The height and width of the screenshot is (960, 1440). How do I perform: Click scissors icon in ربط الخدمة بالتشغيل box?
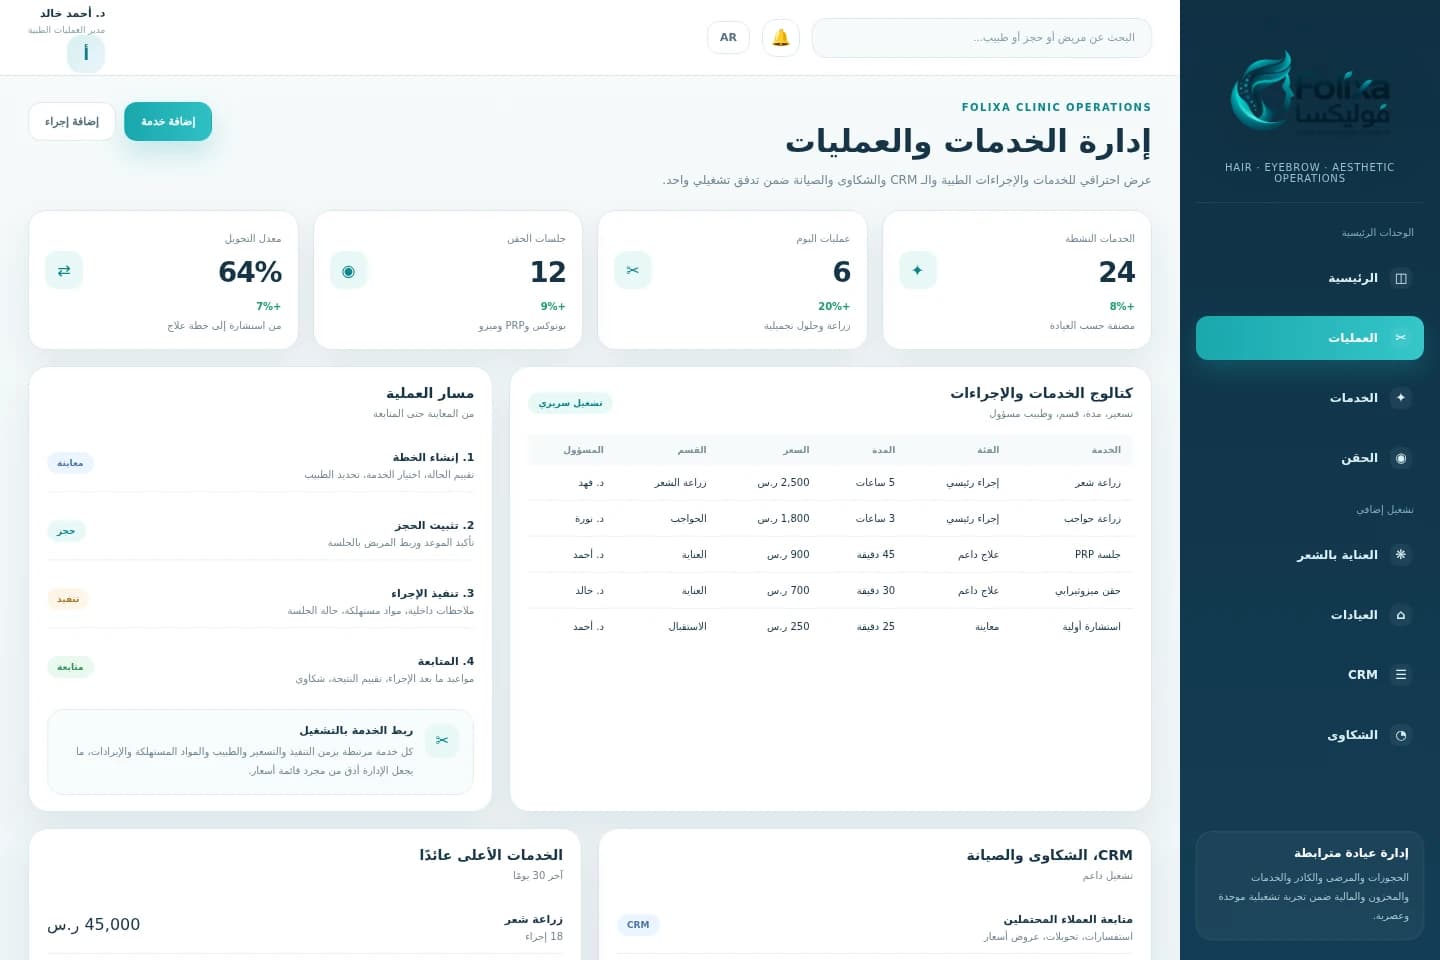point(442,740)
